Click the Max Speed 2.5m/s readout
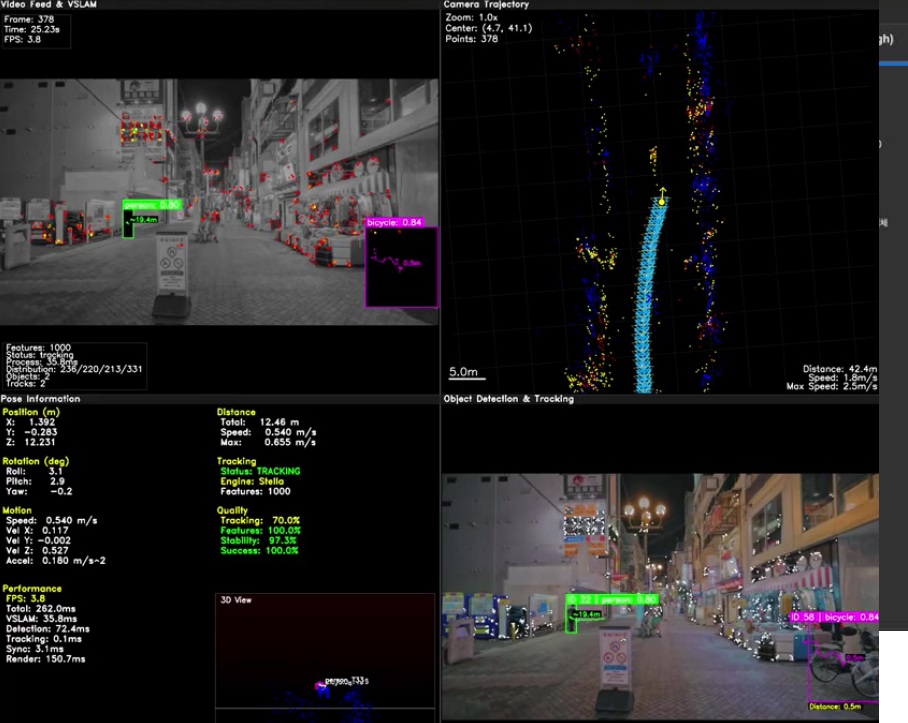Image resolution: width=908 pixels, height=723 pixels. tap(831, 386)
